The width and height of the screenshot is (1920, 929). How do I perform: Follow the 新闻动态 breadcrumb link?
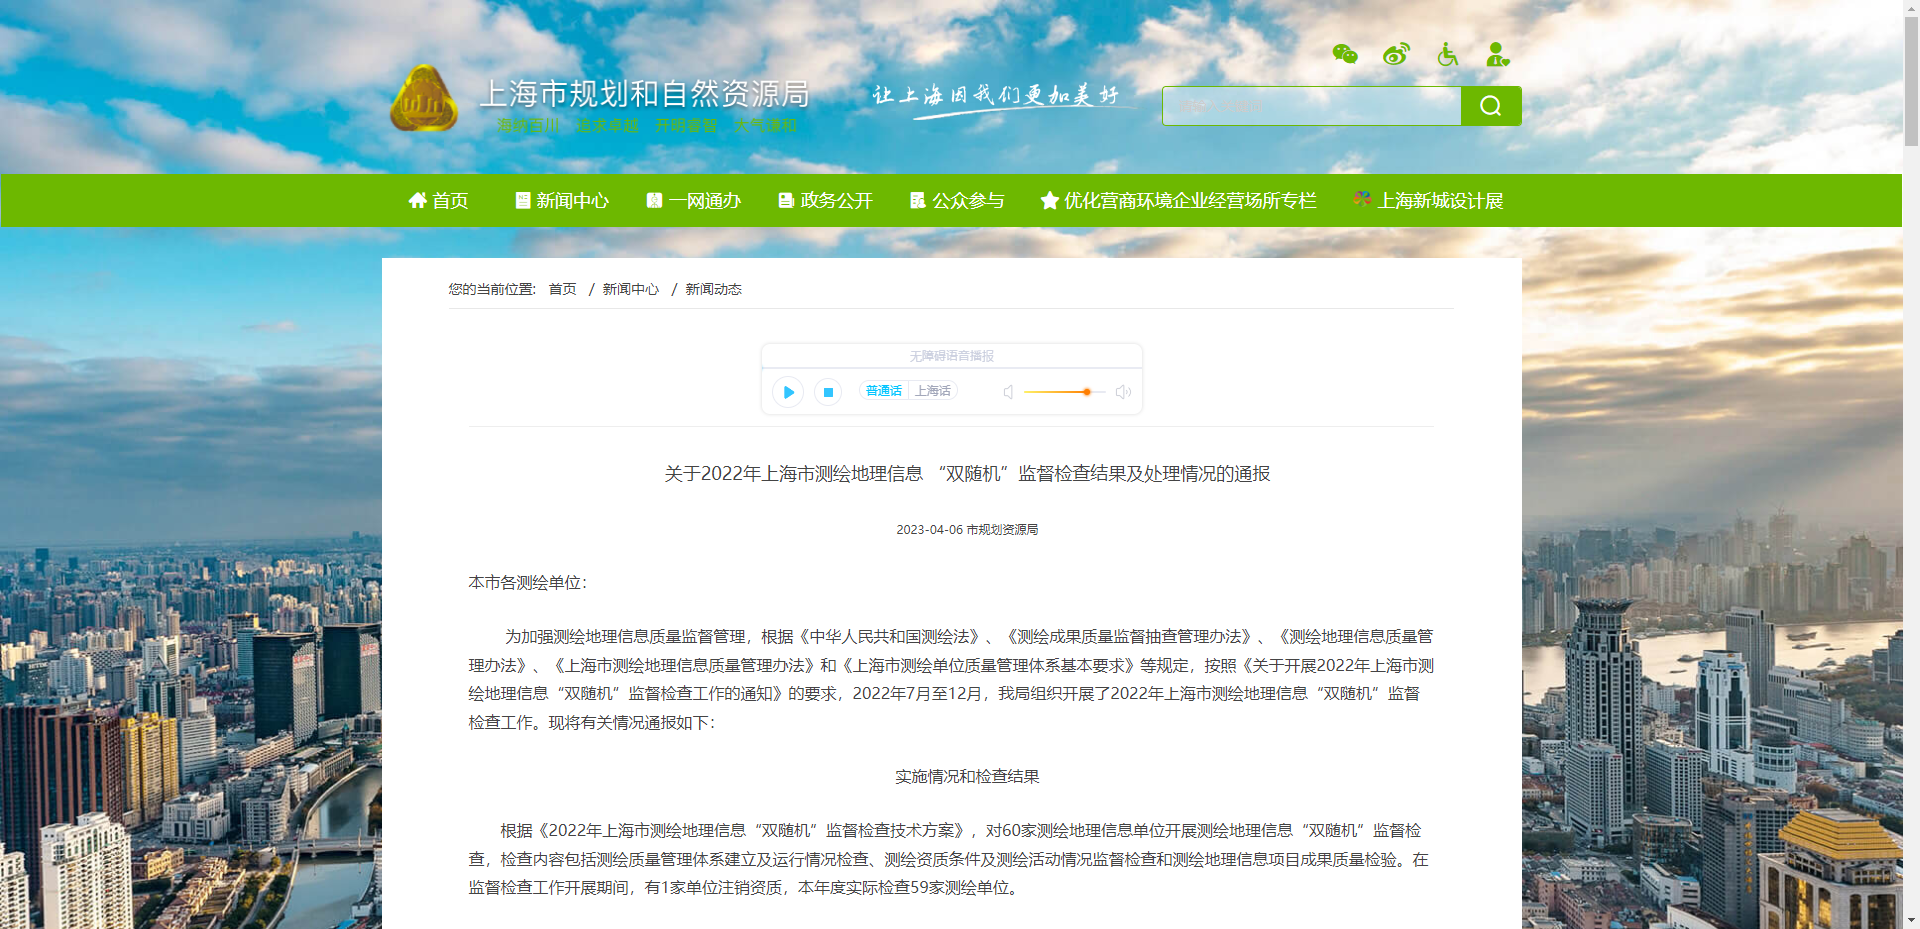713,289
